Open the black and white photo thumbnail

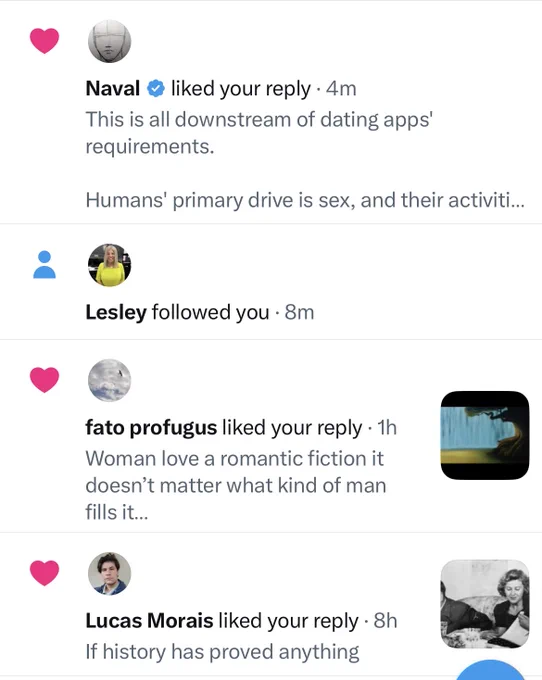tap(485, 604)
